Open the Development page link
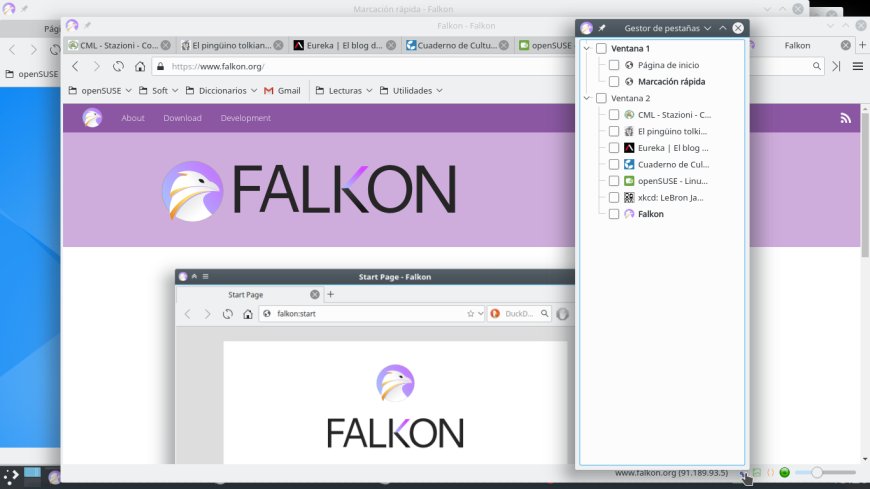 point(246,118)
